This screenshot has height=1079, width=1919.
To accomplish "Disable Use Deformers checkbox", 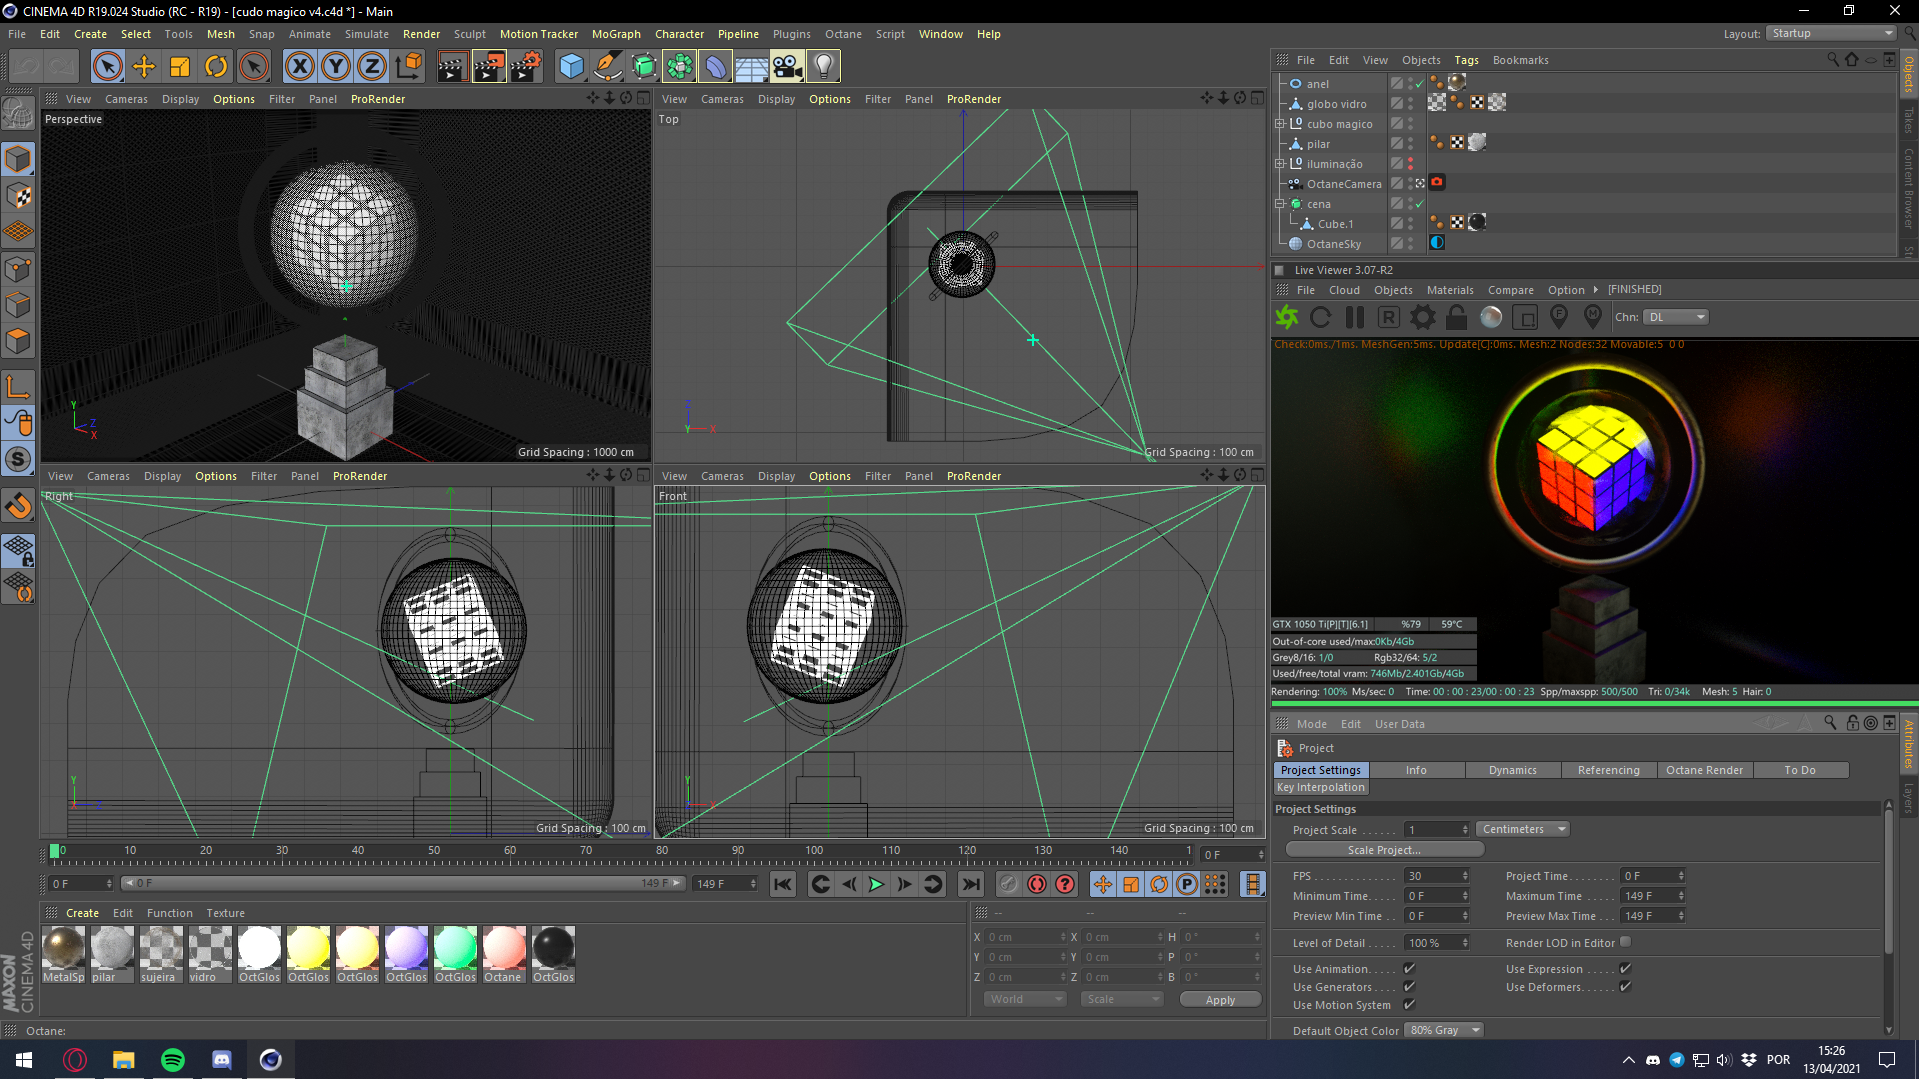I will coord(1625,987).
